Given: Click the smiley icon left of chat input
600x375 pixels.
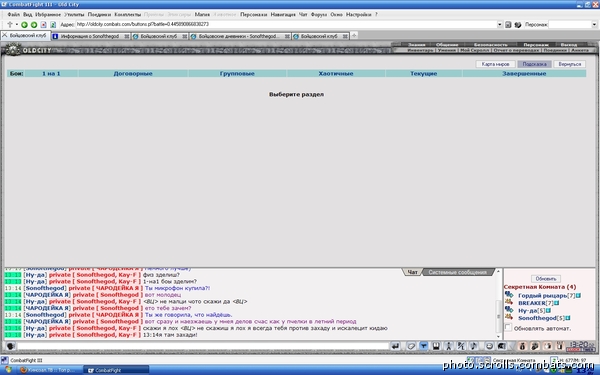Looking at the screenshot, I should tap(10, 346).
